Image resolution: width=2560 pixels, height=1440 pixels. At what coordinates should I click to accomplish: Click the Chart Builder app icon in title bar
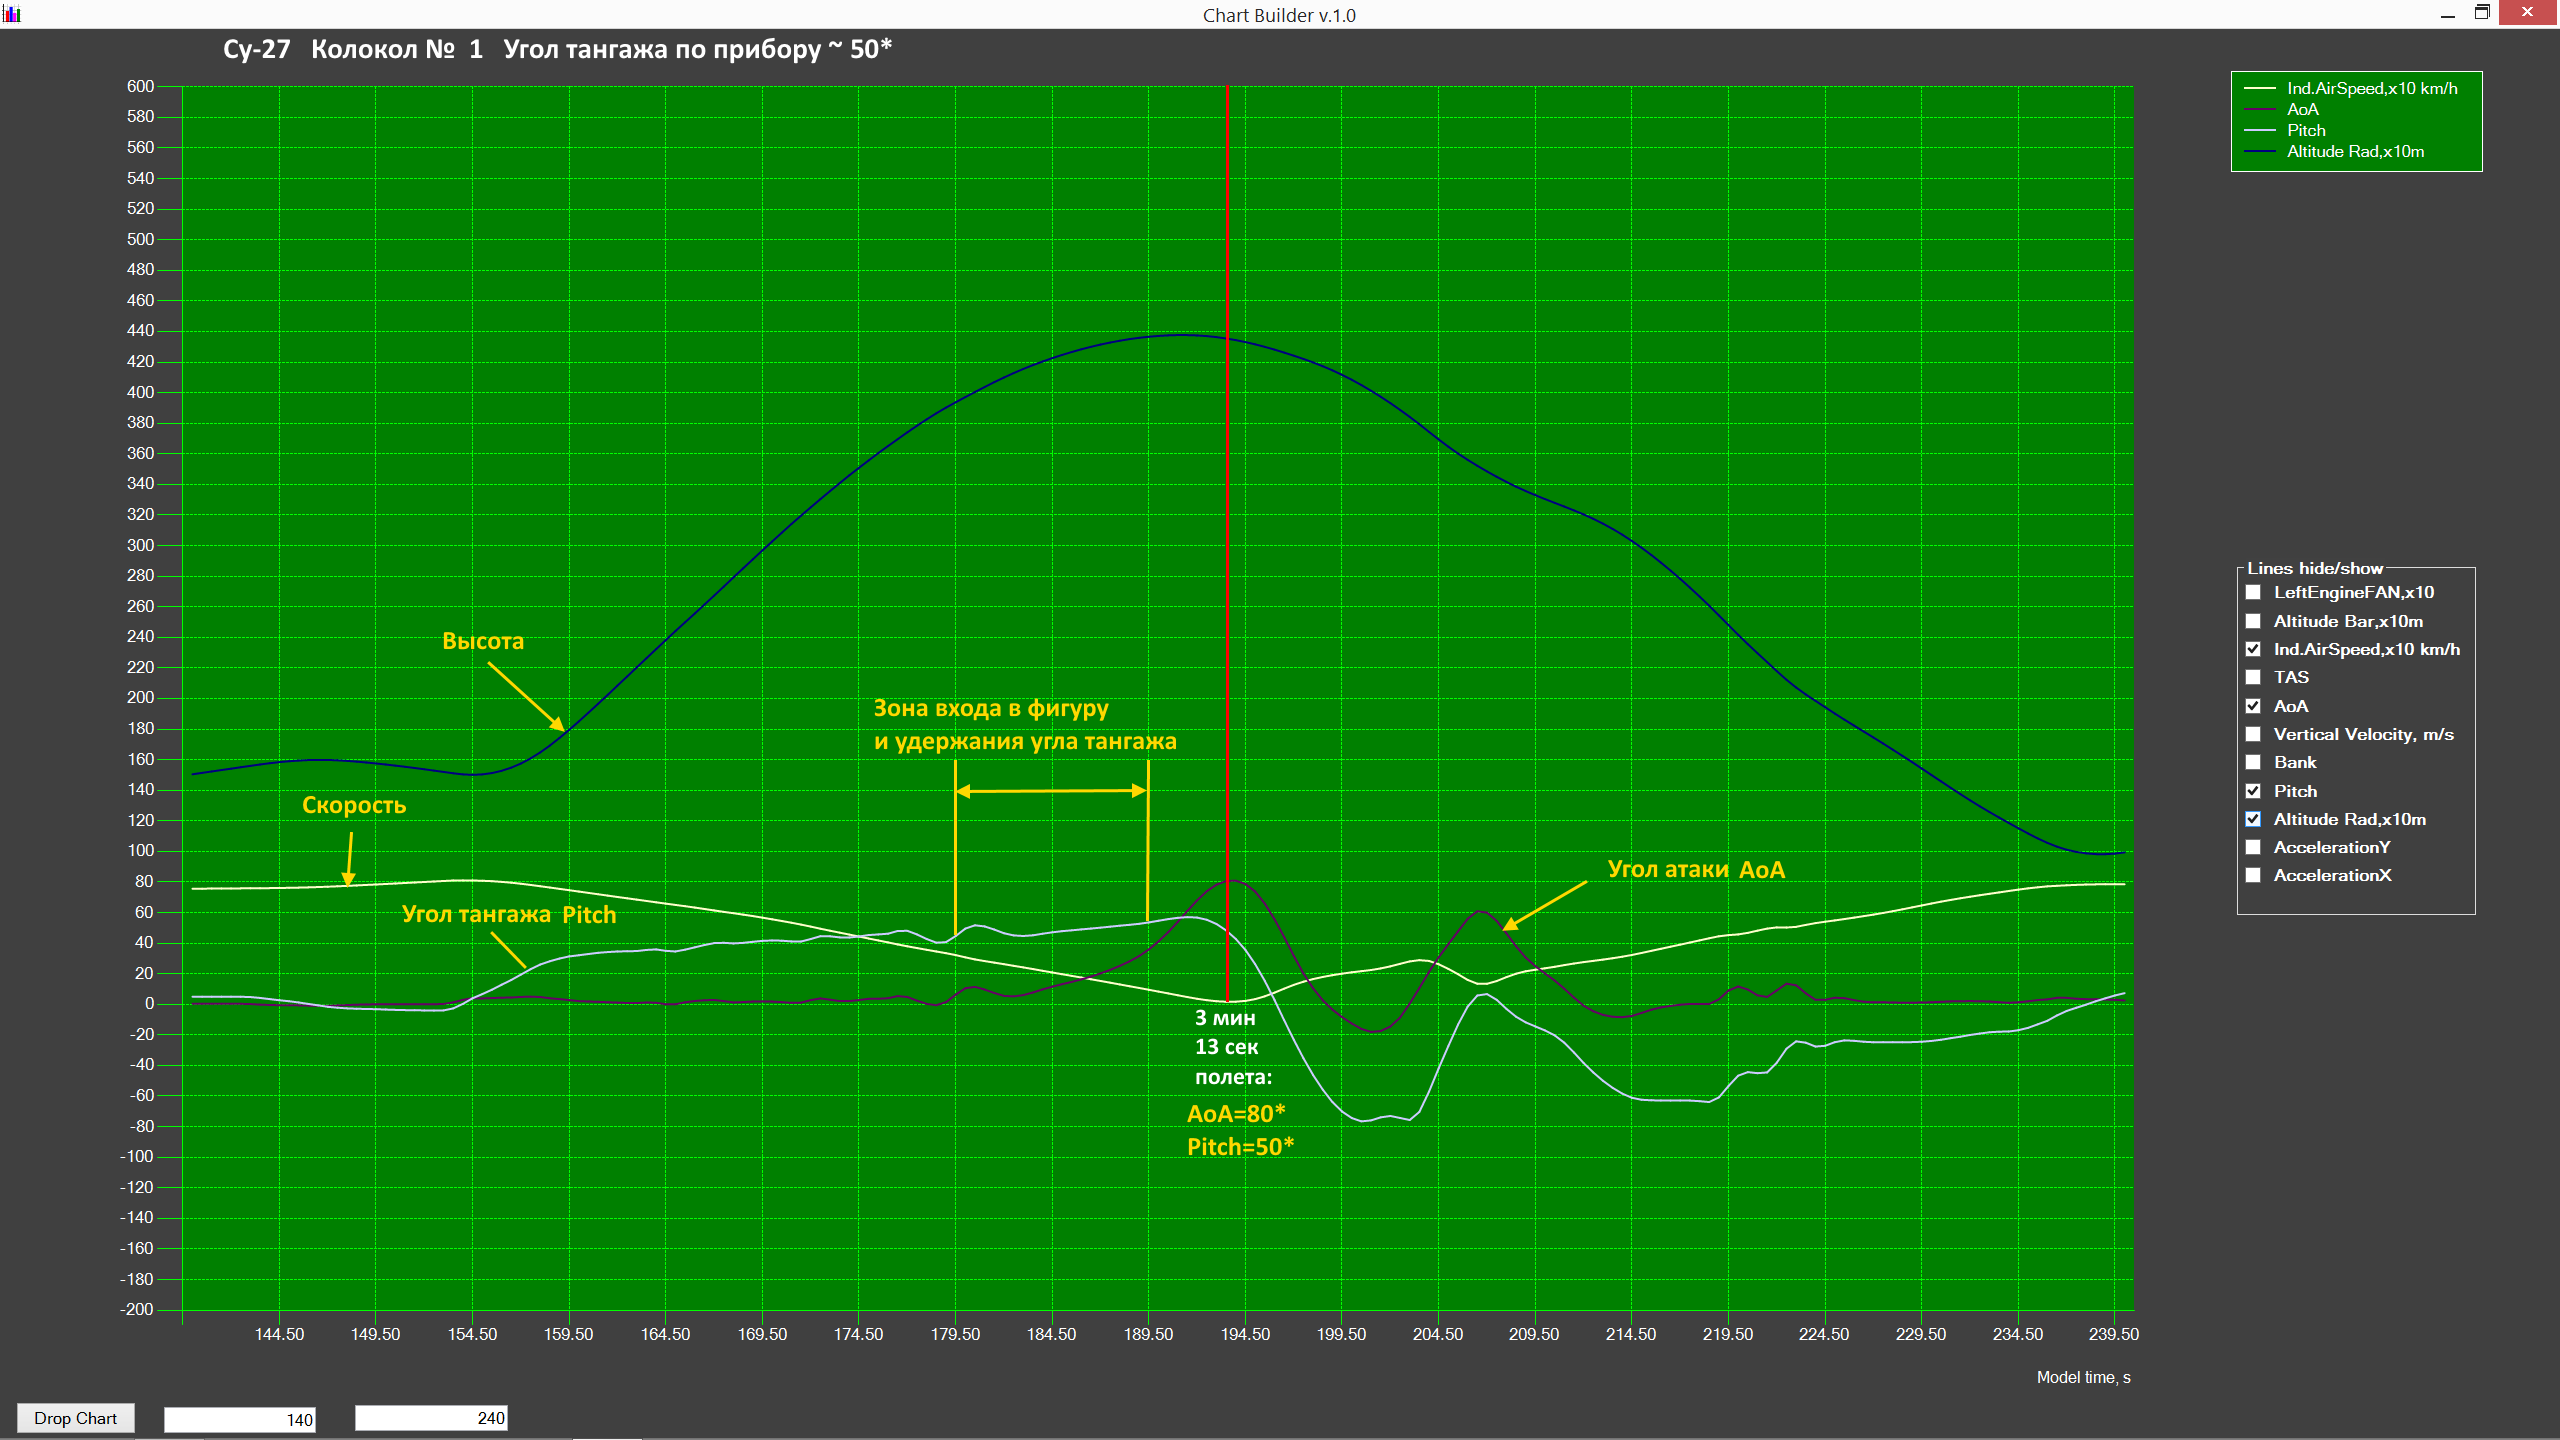coord(12,14)
